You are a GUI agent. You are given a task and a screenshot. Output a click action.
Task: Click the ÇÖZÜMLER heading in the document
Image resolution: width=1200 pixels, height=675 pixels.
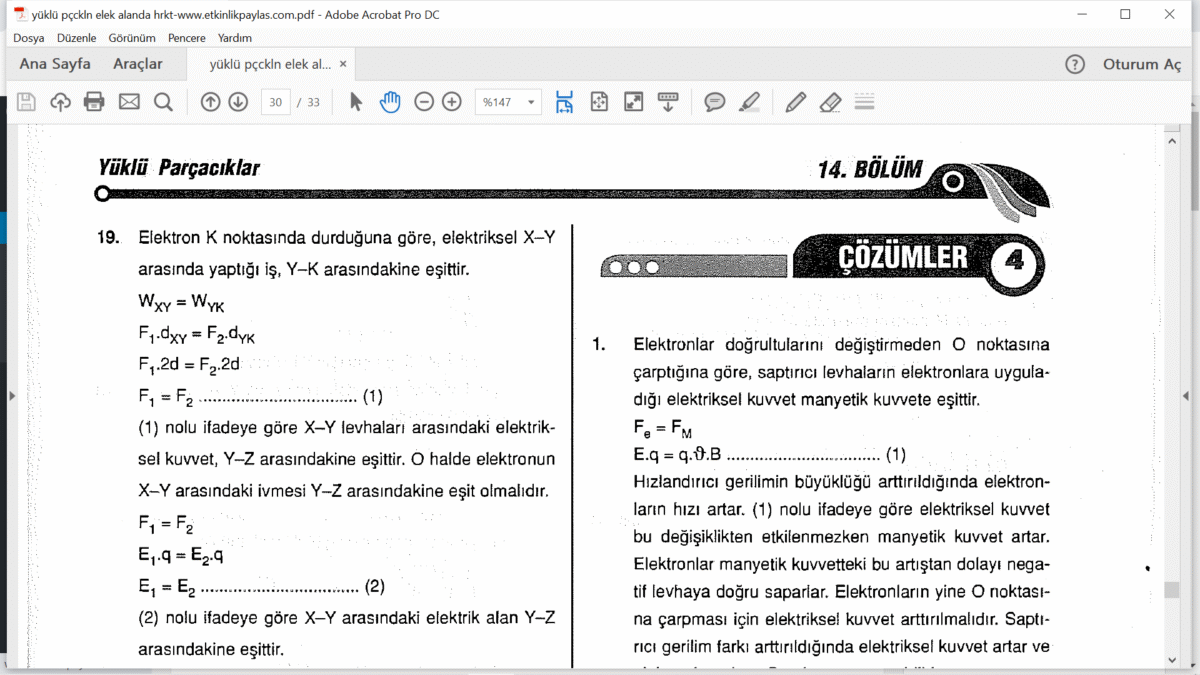pyautogui.click(x=904, y=258)
